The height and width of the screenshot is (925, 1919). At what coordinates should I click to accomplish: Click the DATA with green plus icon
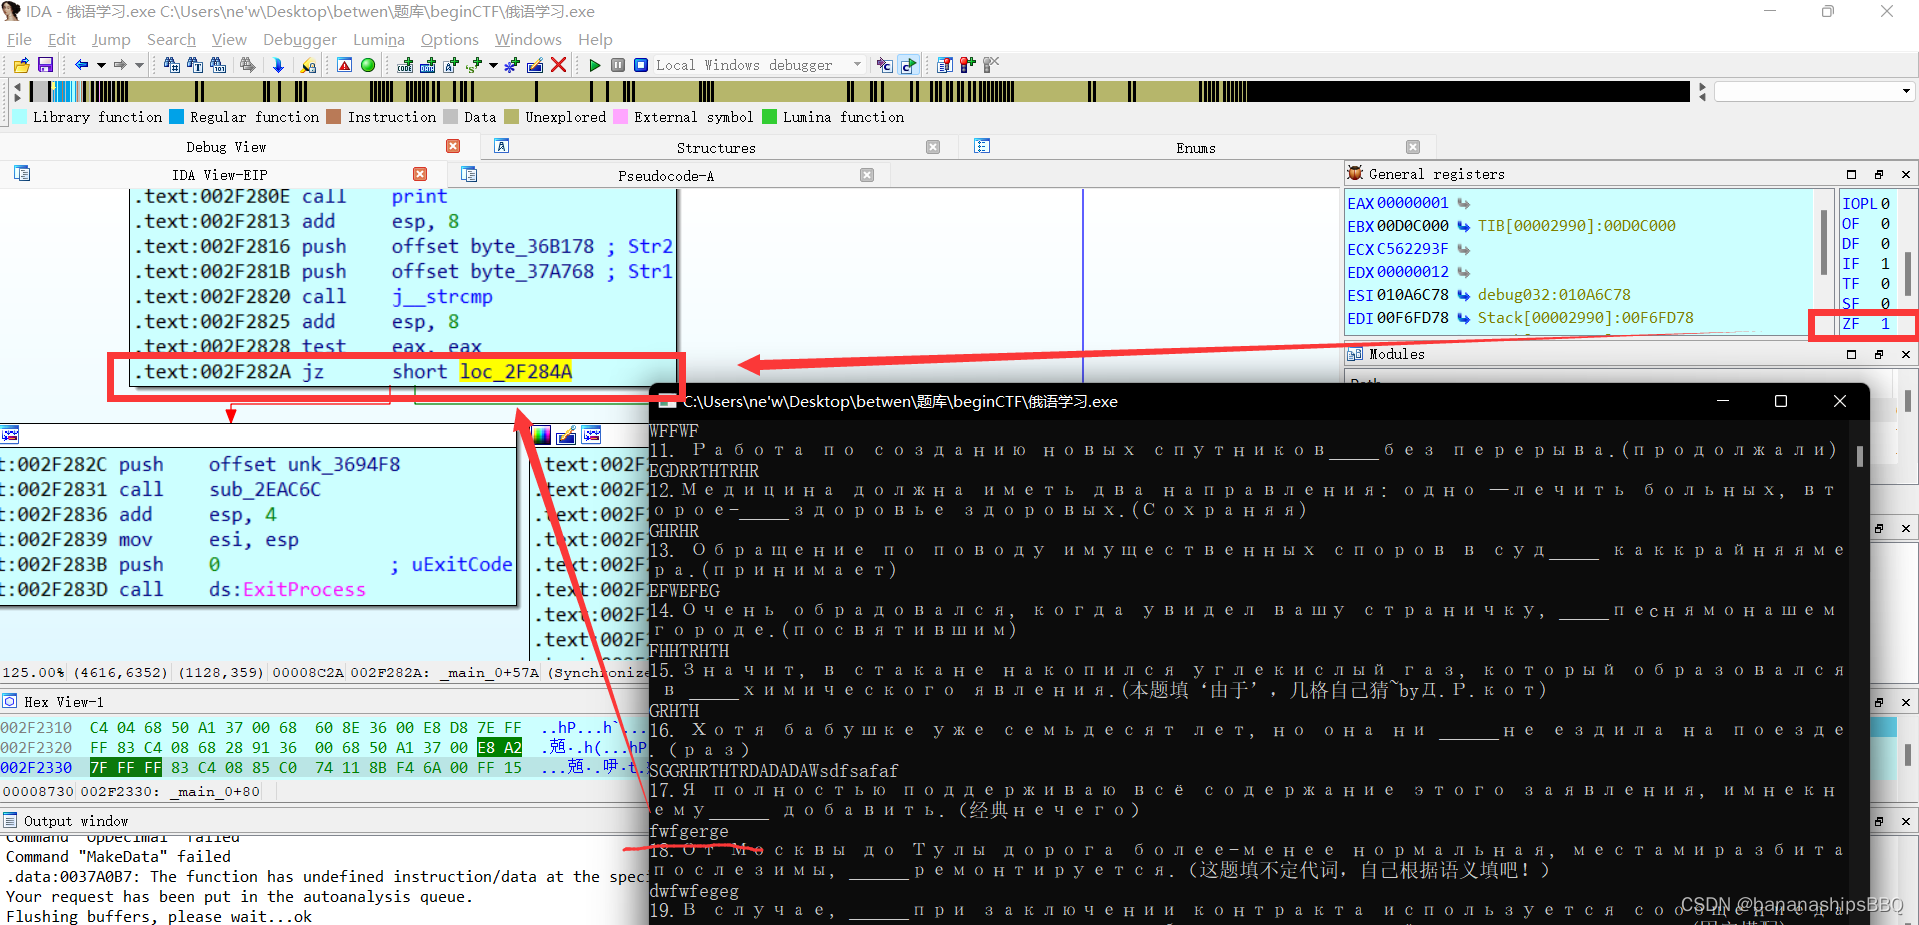[428, 65]
